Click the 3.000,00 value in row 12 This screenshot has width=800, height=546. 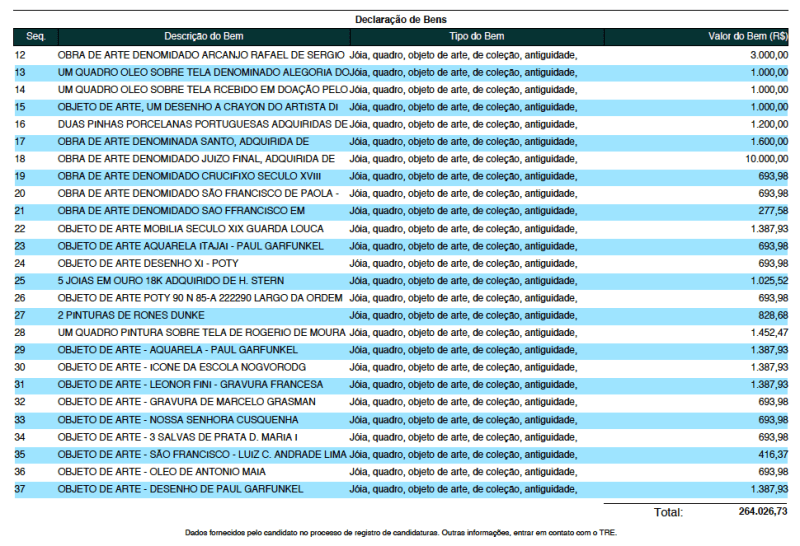768,55
